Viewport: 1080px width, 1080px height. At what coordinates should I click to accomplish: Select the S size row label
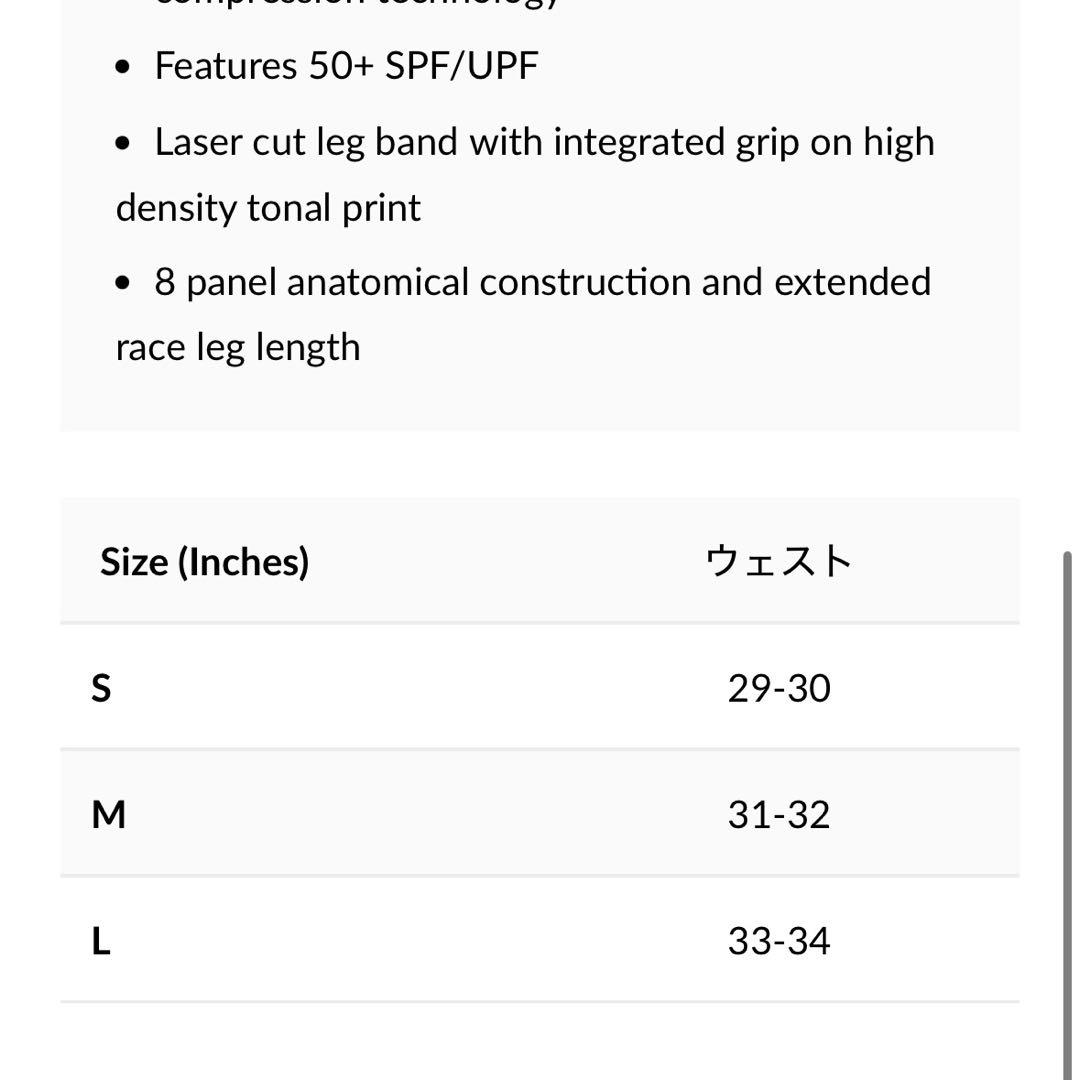101,688
